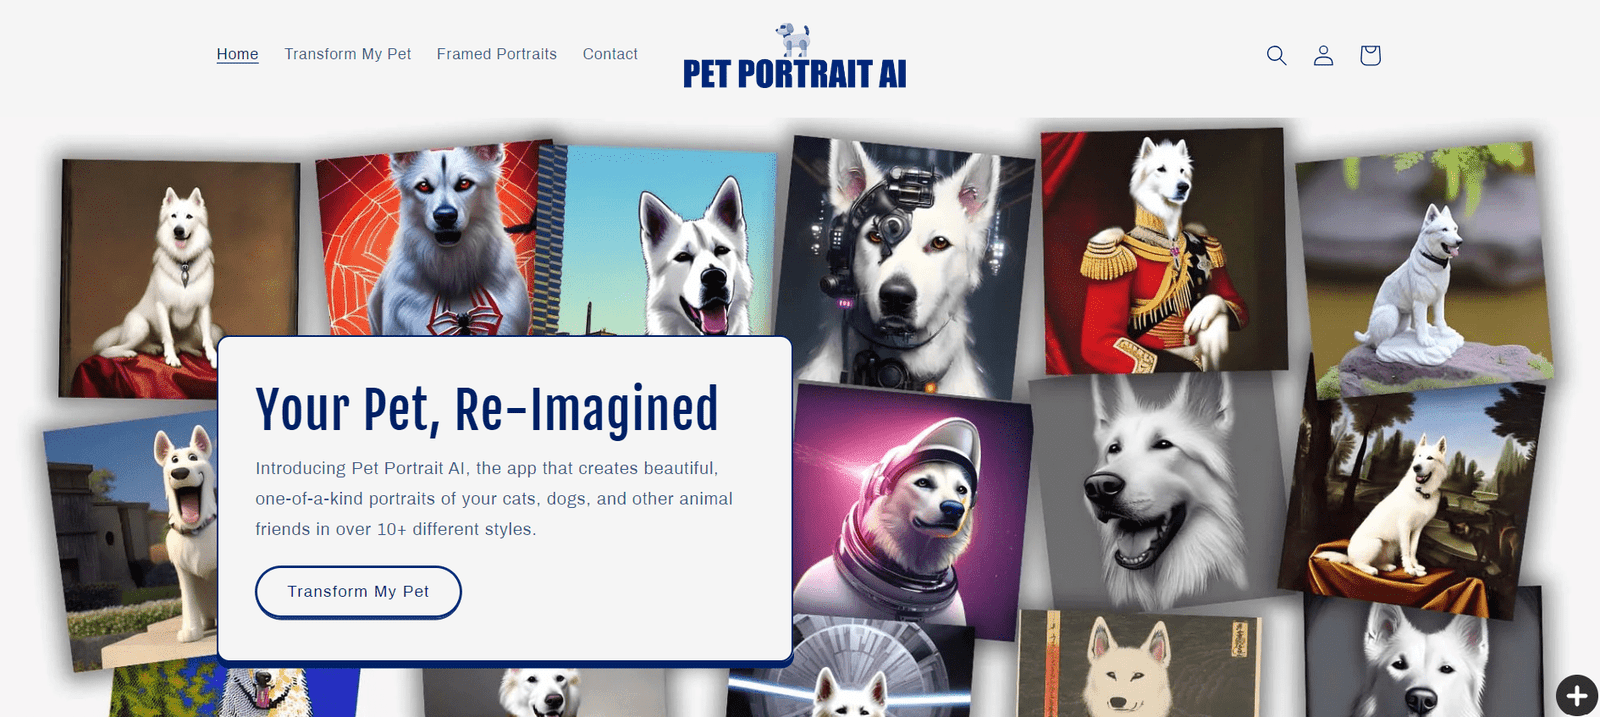This screenshot has height=717, width=1600.
Task: Go to the Home menu item
Action: 237,54
